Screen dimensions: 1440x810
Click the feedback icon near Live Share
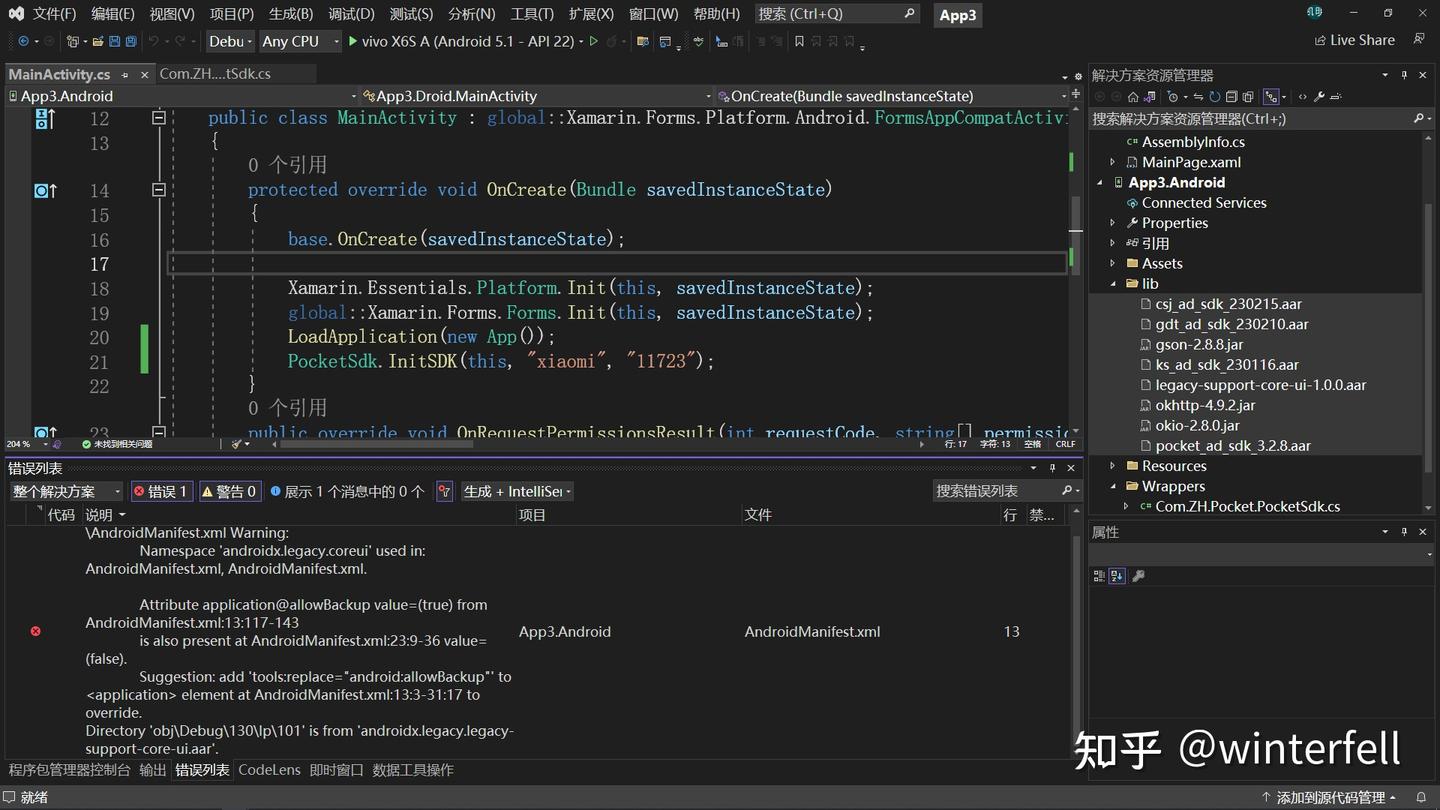[1418, 40]
